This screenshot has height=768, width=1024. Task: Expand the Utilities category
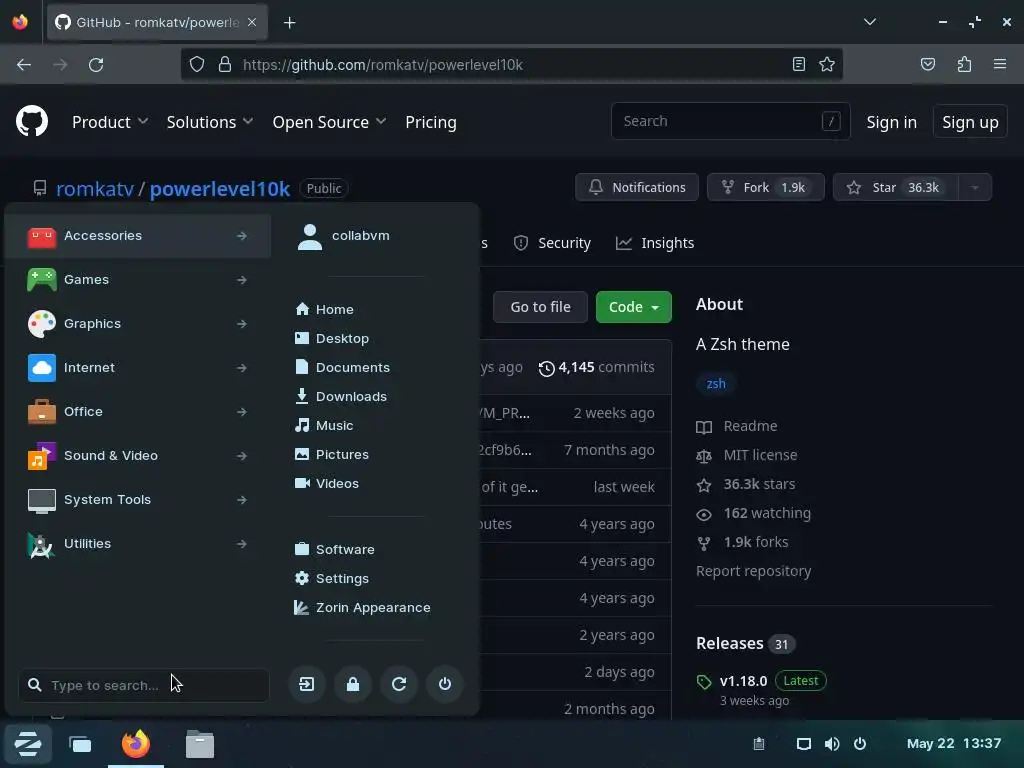(x=138, y=544)
